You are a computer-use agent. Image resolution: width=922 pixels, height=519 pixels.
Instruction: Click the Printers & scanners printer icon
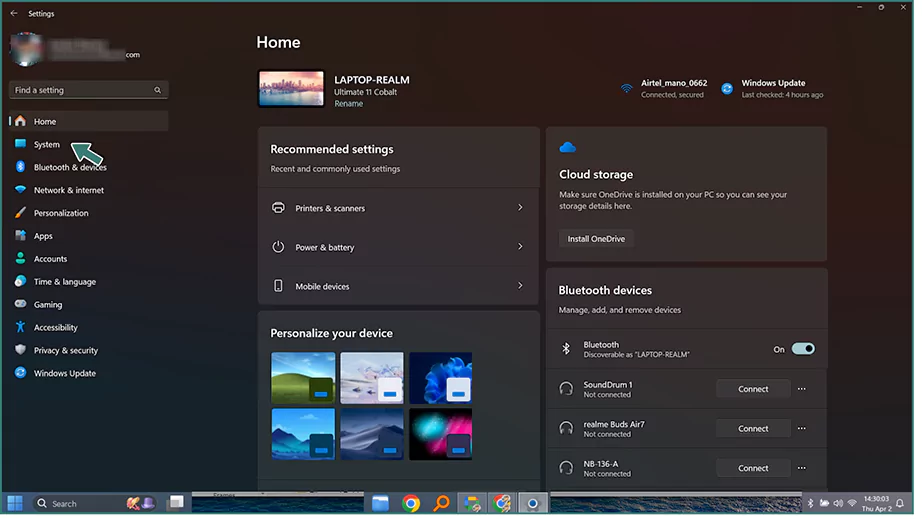click(280, 209)
